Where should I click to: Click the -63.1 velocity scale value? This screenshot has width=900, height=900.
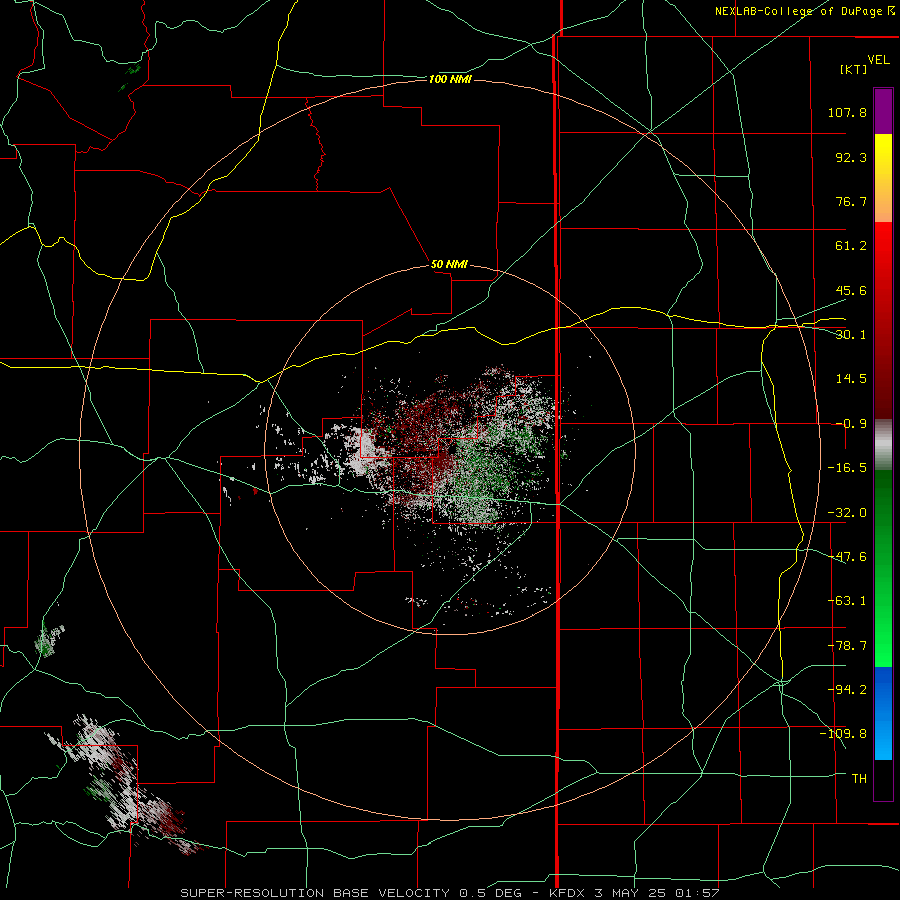coord(847,601)
